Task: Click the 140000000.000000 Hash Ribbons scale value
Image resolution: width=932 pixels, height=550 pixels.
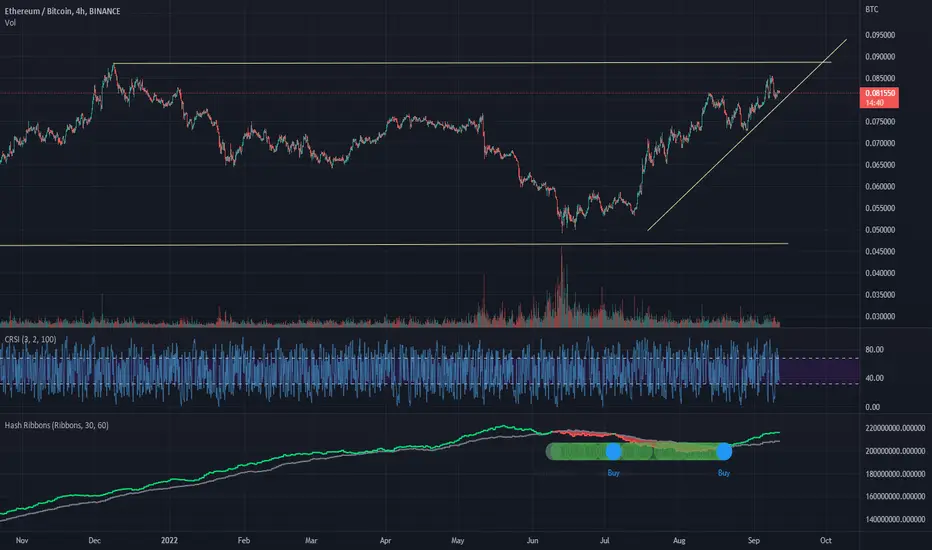Action: click(895, 520)
